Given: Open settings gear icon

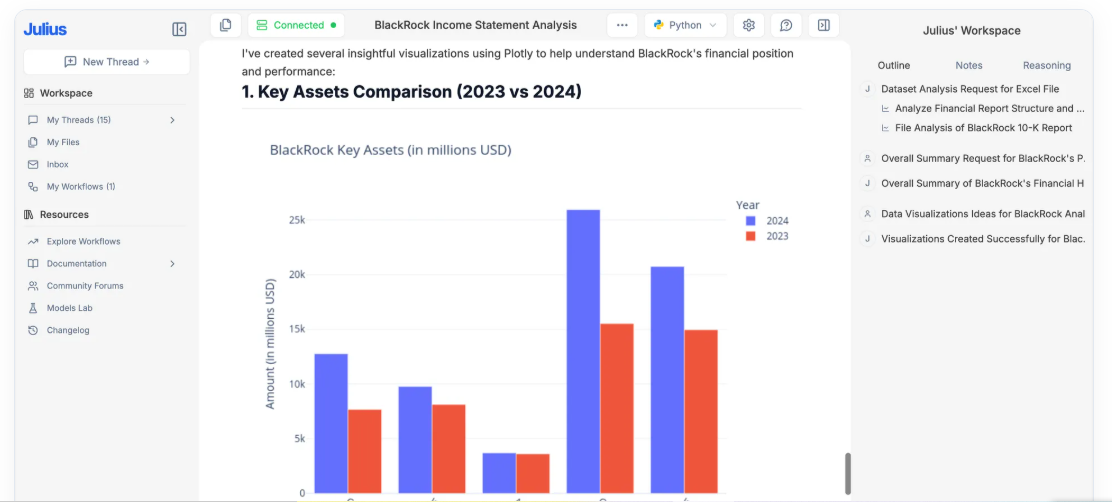Looking at the screenshot, I should (x=749, y=25).
